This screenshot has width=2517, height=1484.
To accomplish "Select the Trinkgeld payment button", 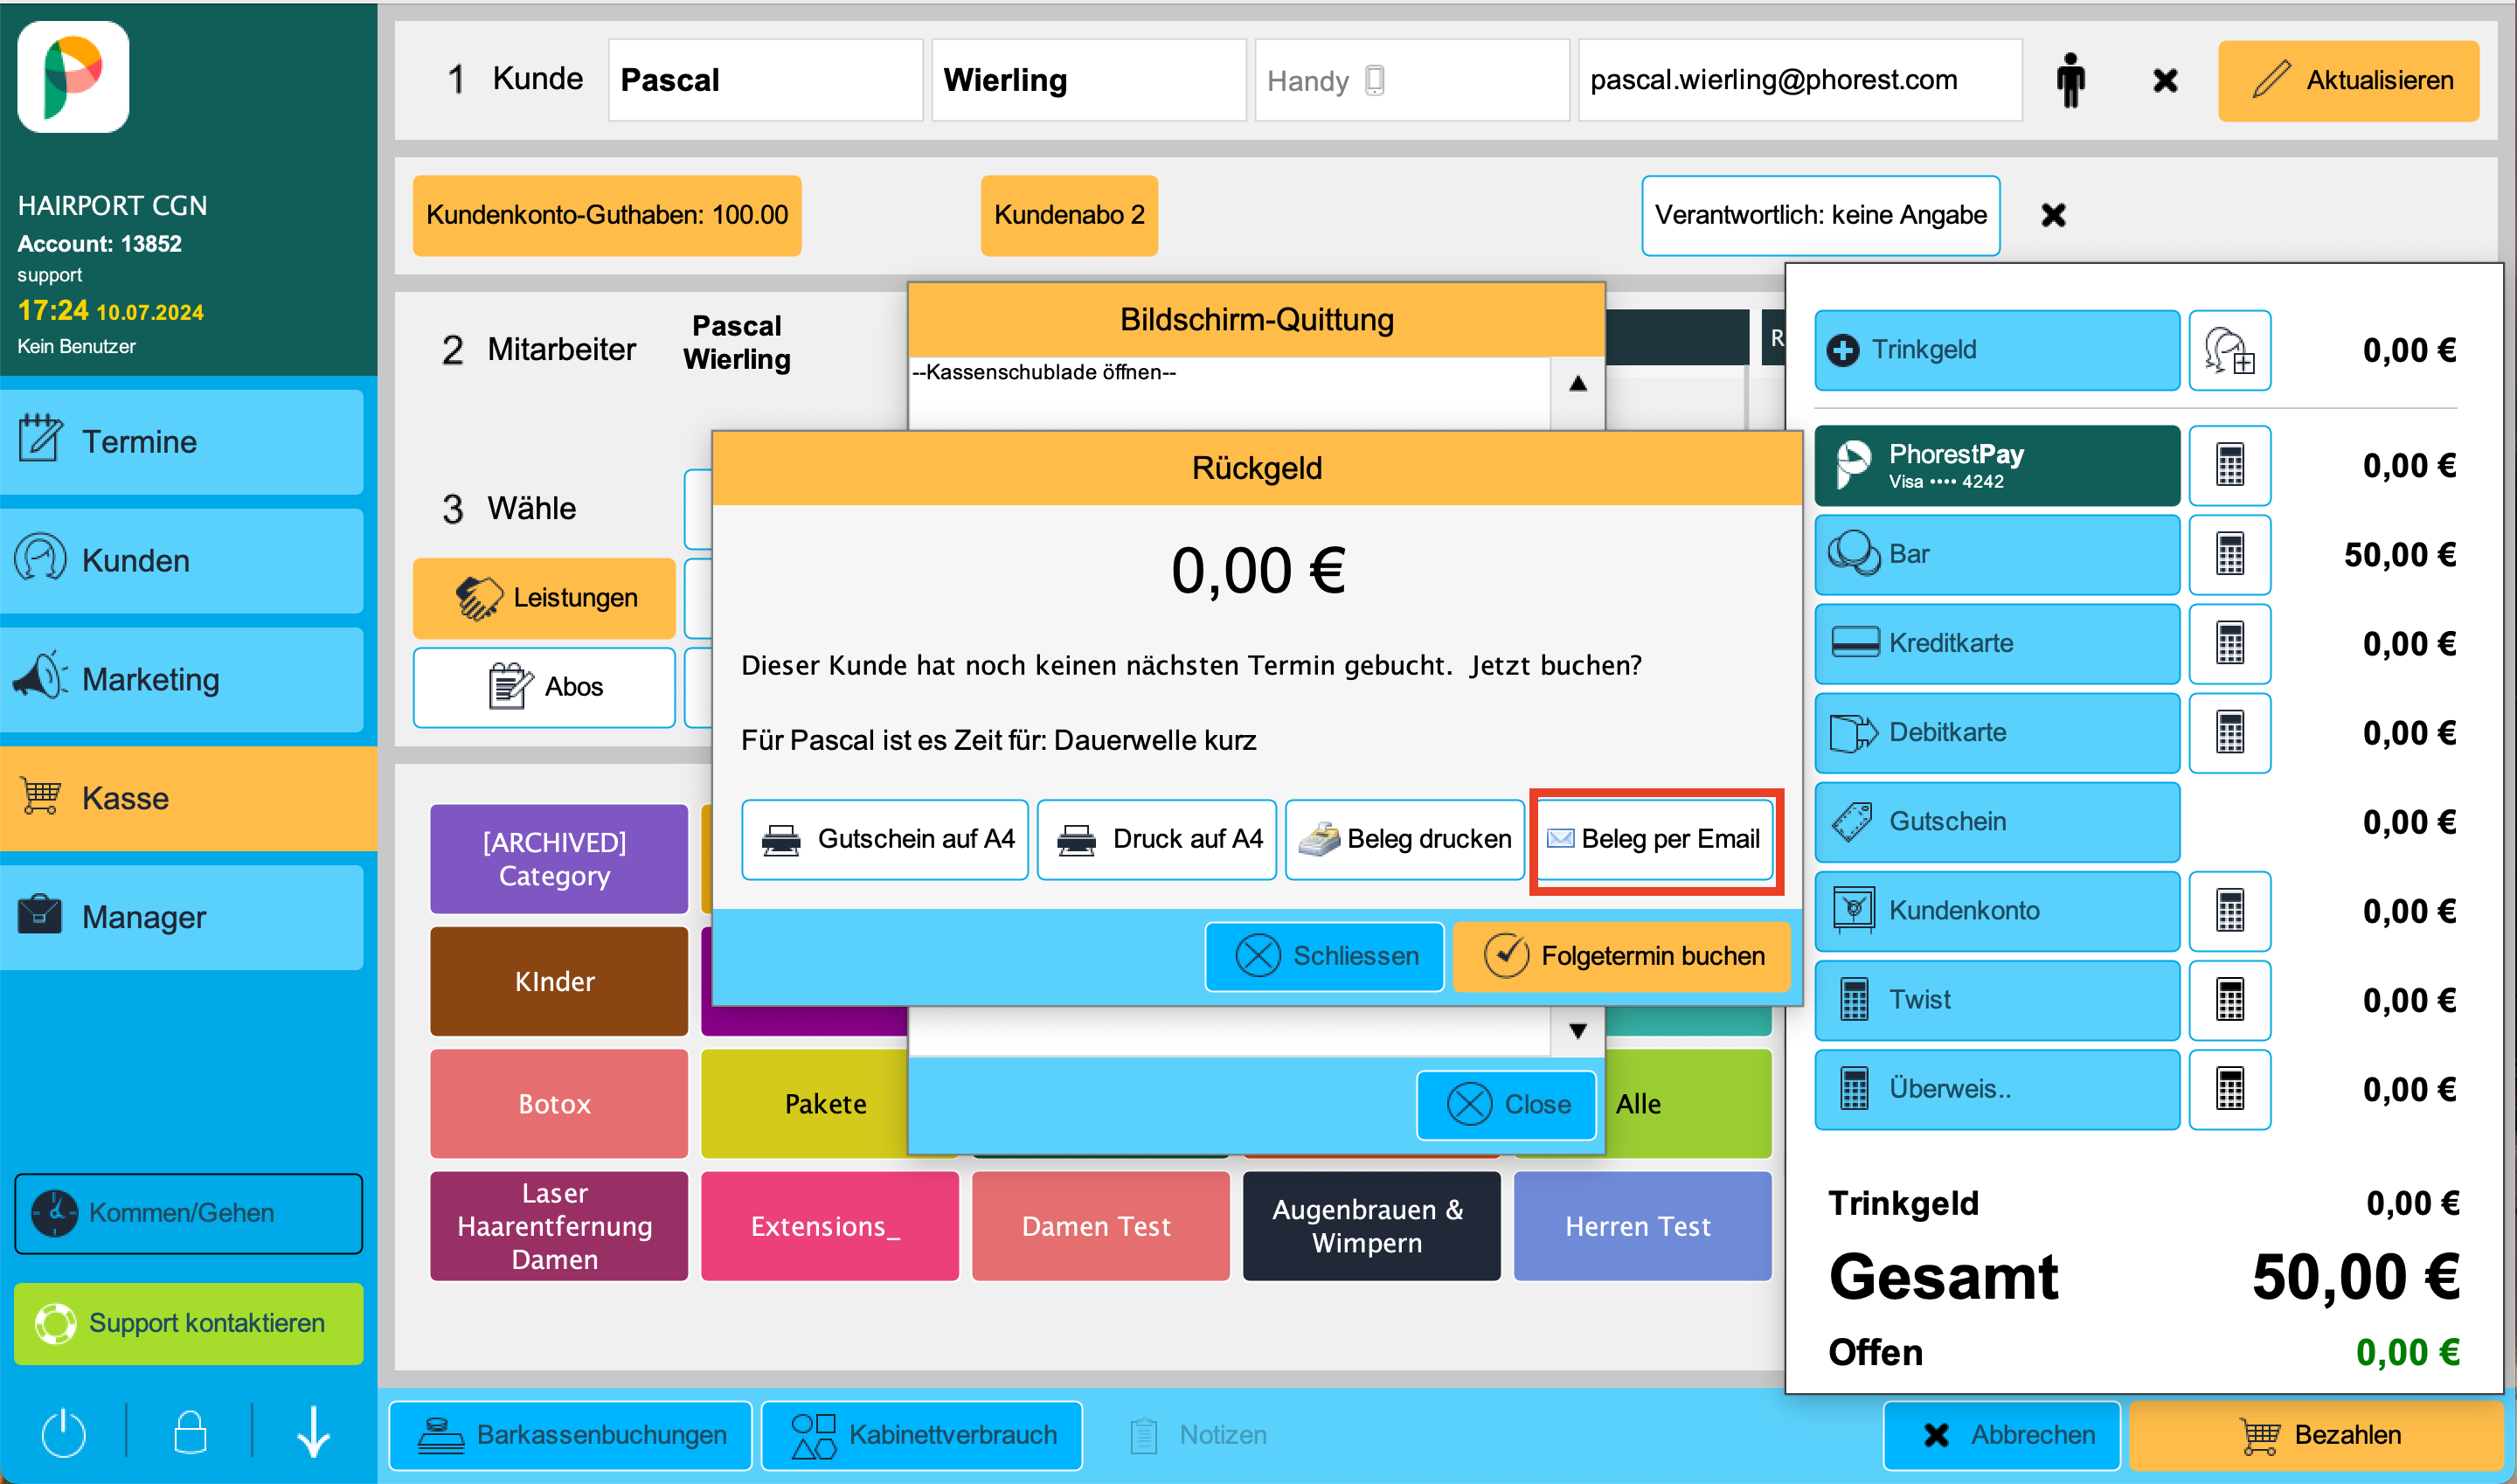I will [1996, 350].
